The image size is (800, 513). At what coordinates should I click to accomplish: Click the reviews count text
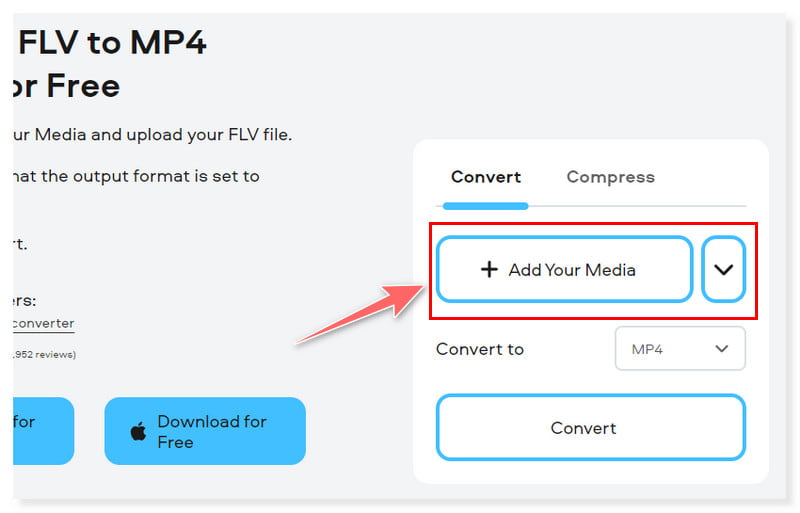tap(46, 354)
